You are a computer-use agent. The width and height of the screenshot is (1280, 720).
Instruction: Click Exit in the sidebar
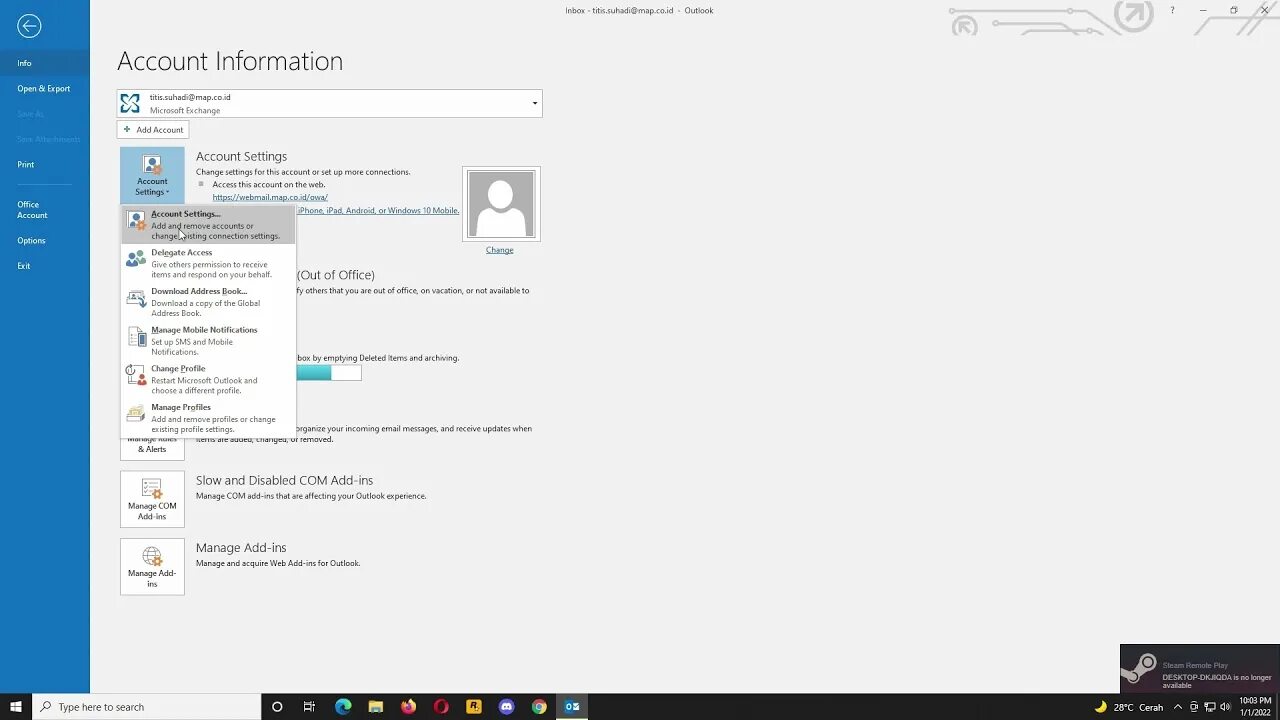44,266
